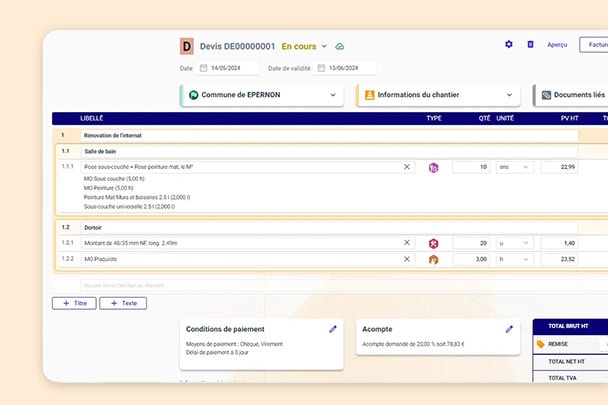The image size is (608, 405).
Task: Click the Salle de bain section title
Action: [329, 151]
